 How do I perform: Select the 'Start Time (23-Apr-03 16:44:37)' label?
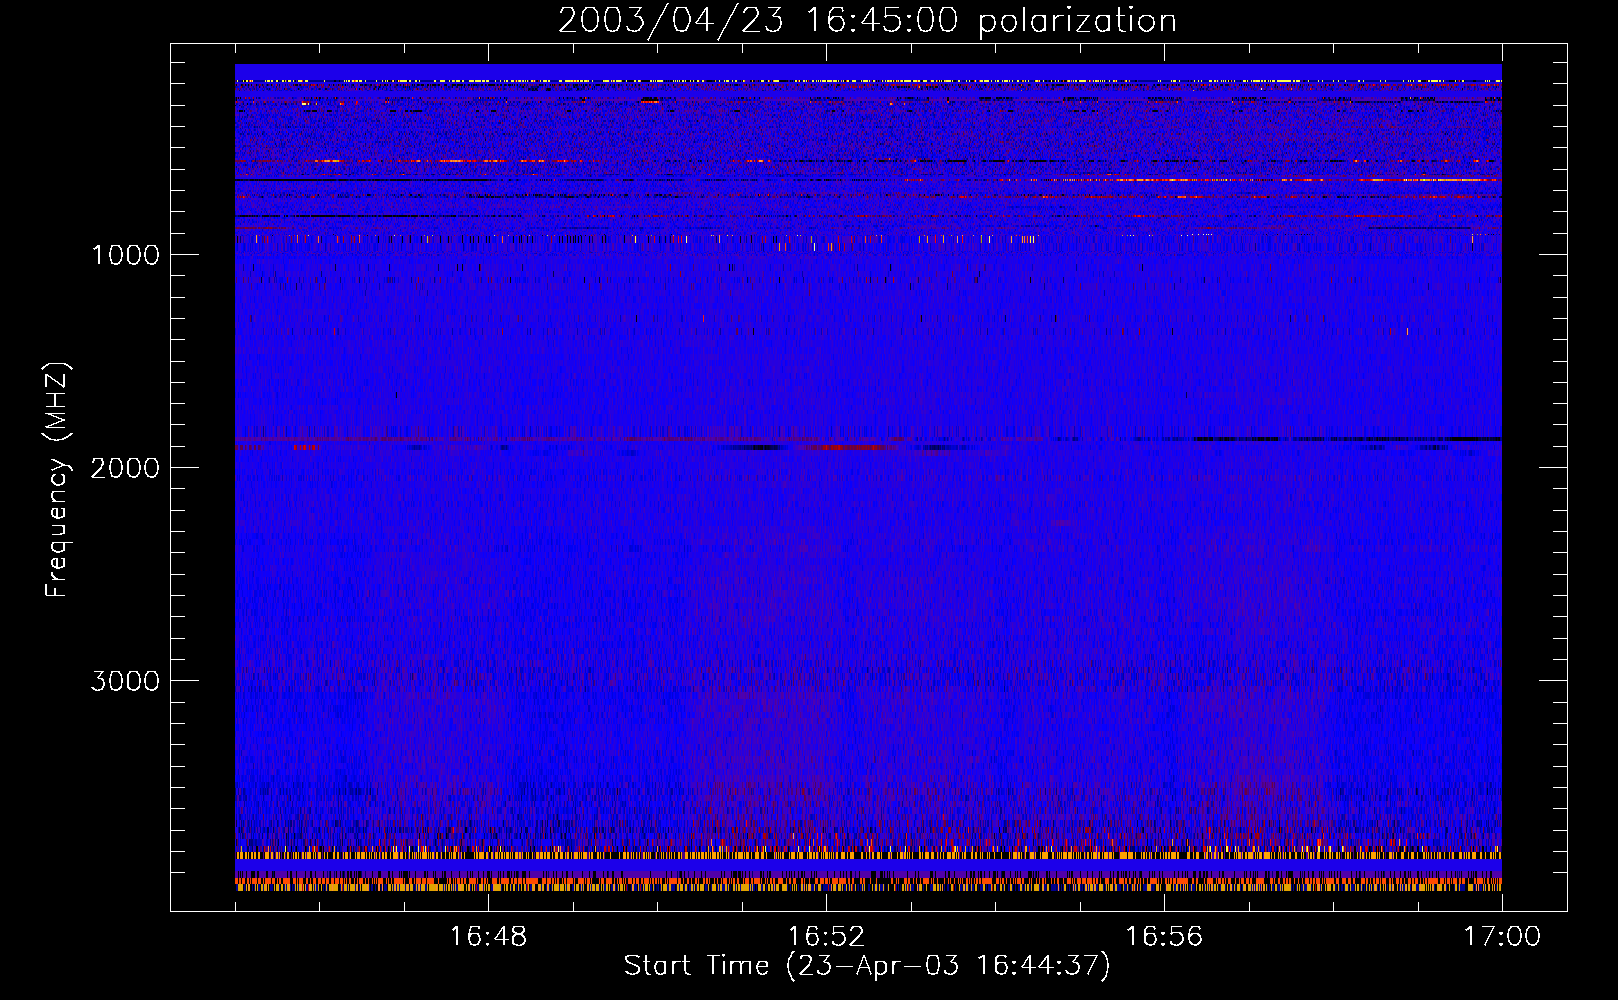coord(867,966)
